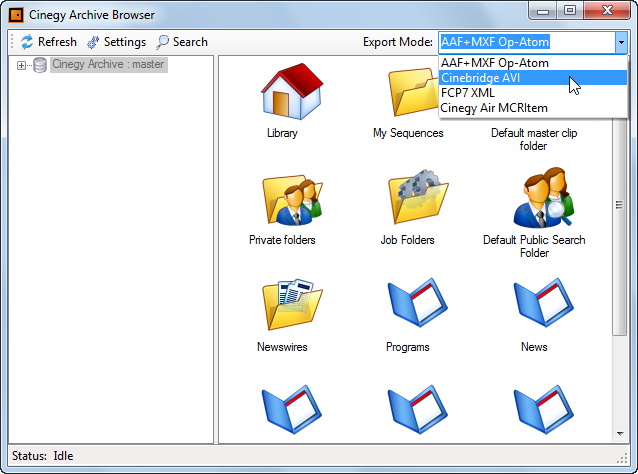Image resolution: width=638 pixels, height=474 pixels.
Task: Open the Job Folders gear folder icon
Action: point(418,197)
